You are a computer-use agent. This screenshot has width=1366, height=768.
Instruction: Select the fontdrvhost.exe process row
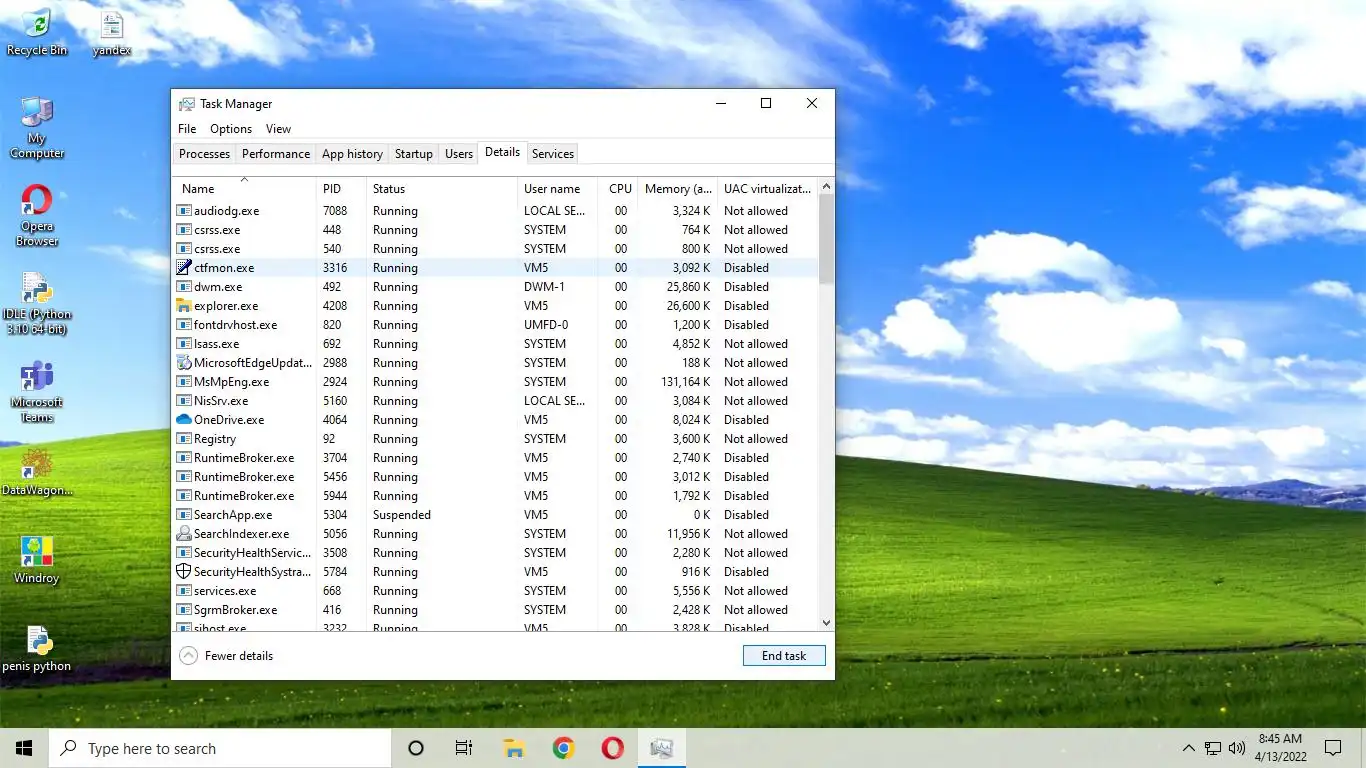[x=495, y=325]
